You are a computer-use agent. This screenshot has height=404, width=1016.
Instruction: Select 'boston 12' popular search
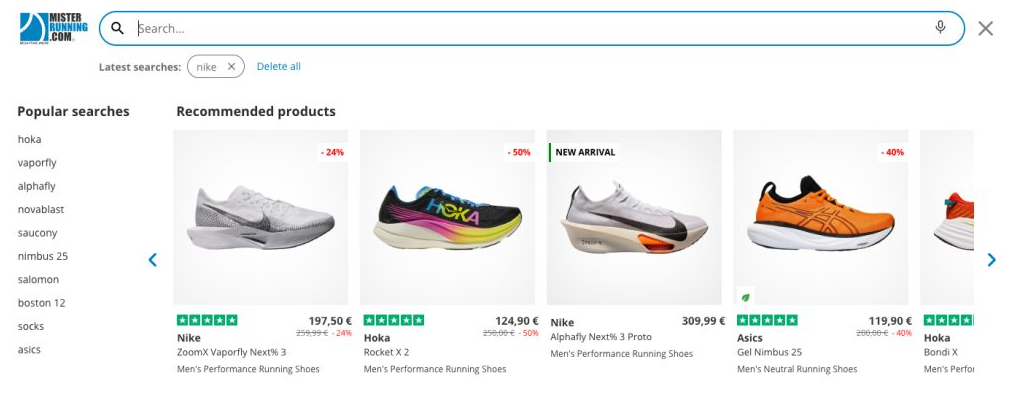pyautogui.click(x=41, y=302)
